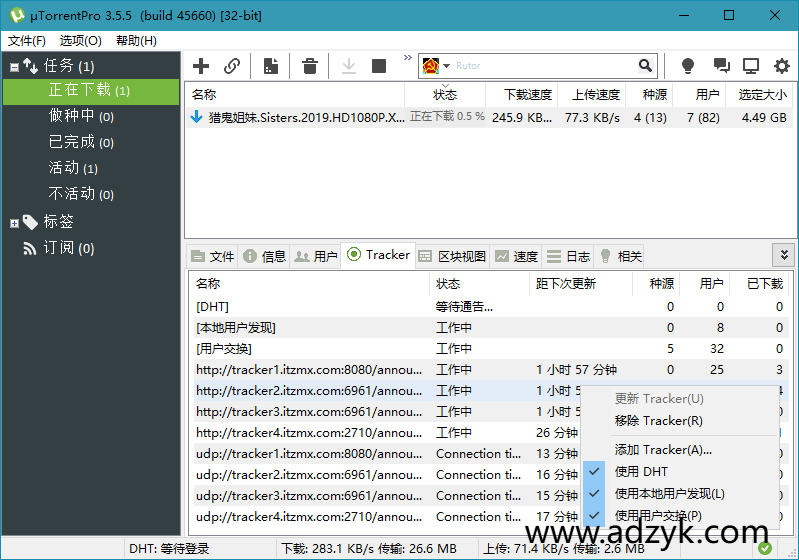
Task: Select http://tracker4.itzmx.com:2710 tracker row
Action: [385, 433]
